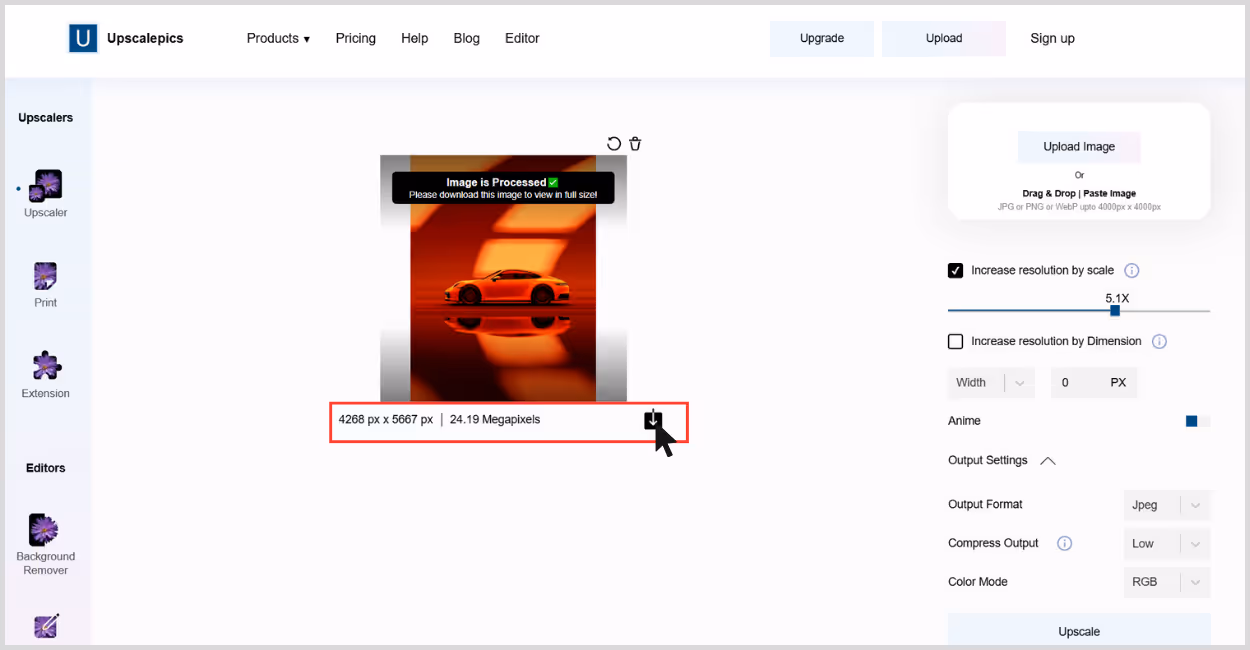Click the reset rotate icon above image
Image resolution: width=1250 pixels, height=650 pixels.
tap(614, 144)
